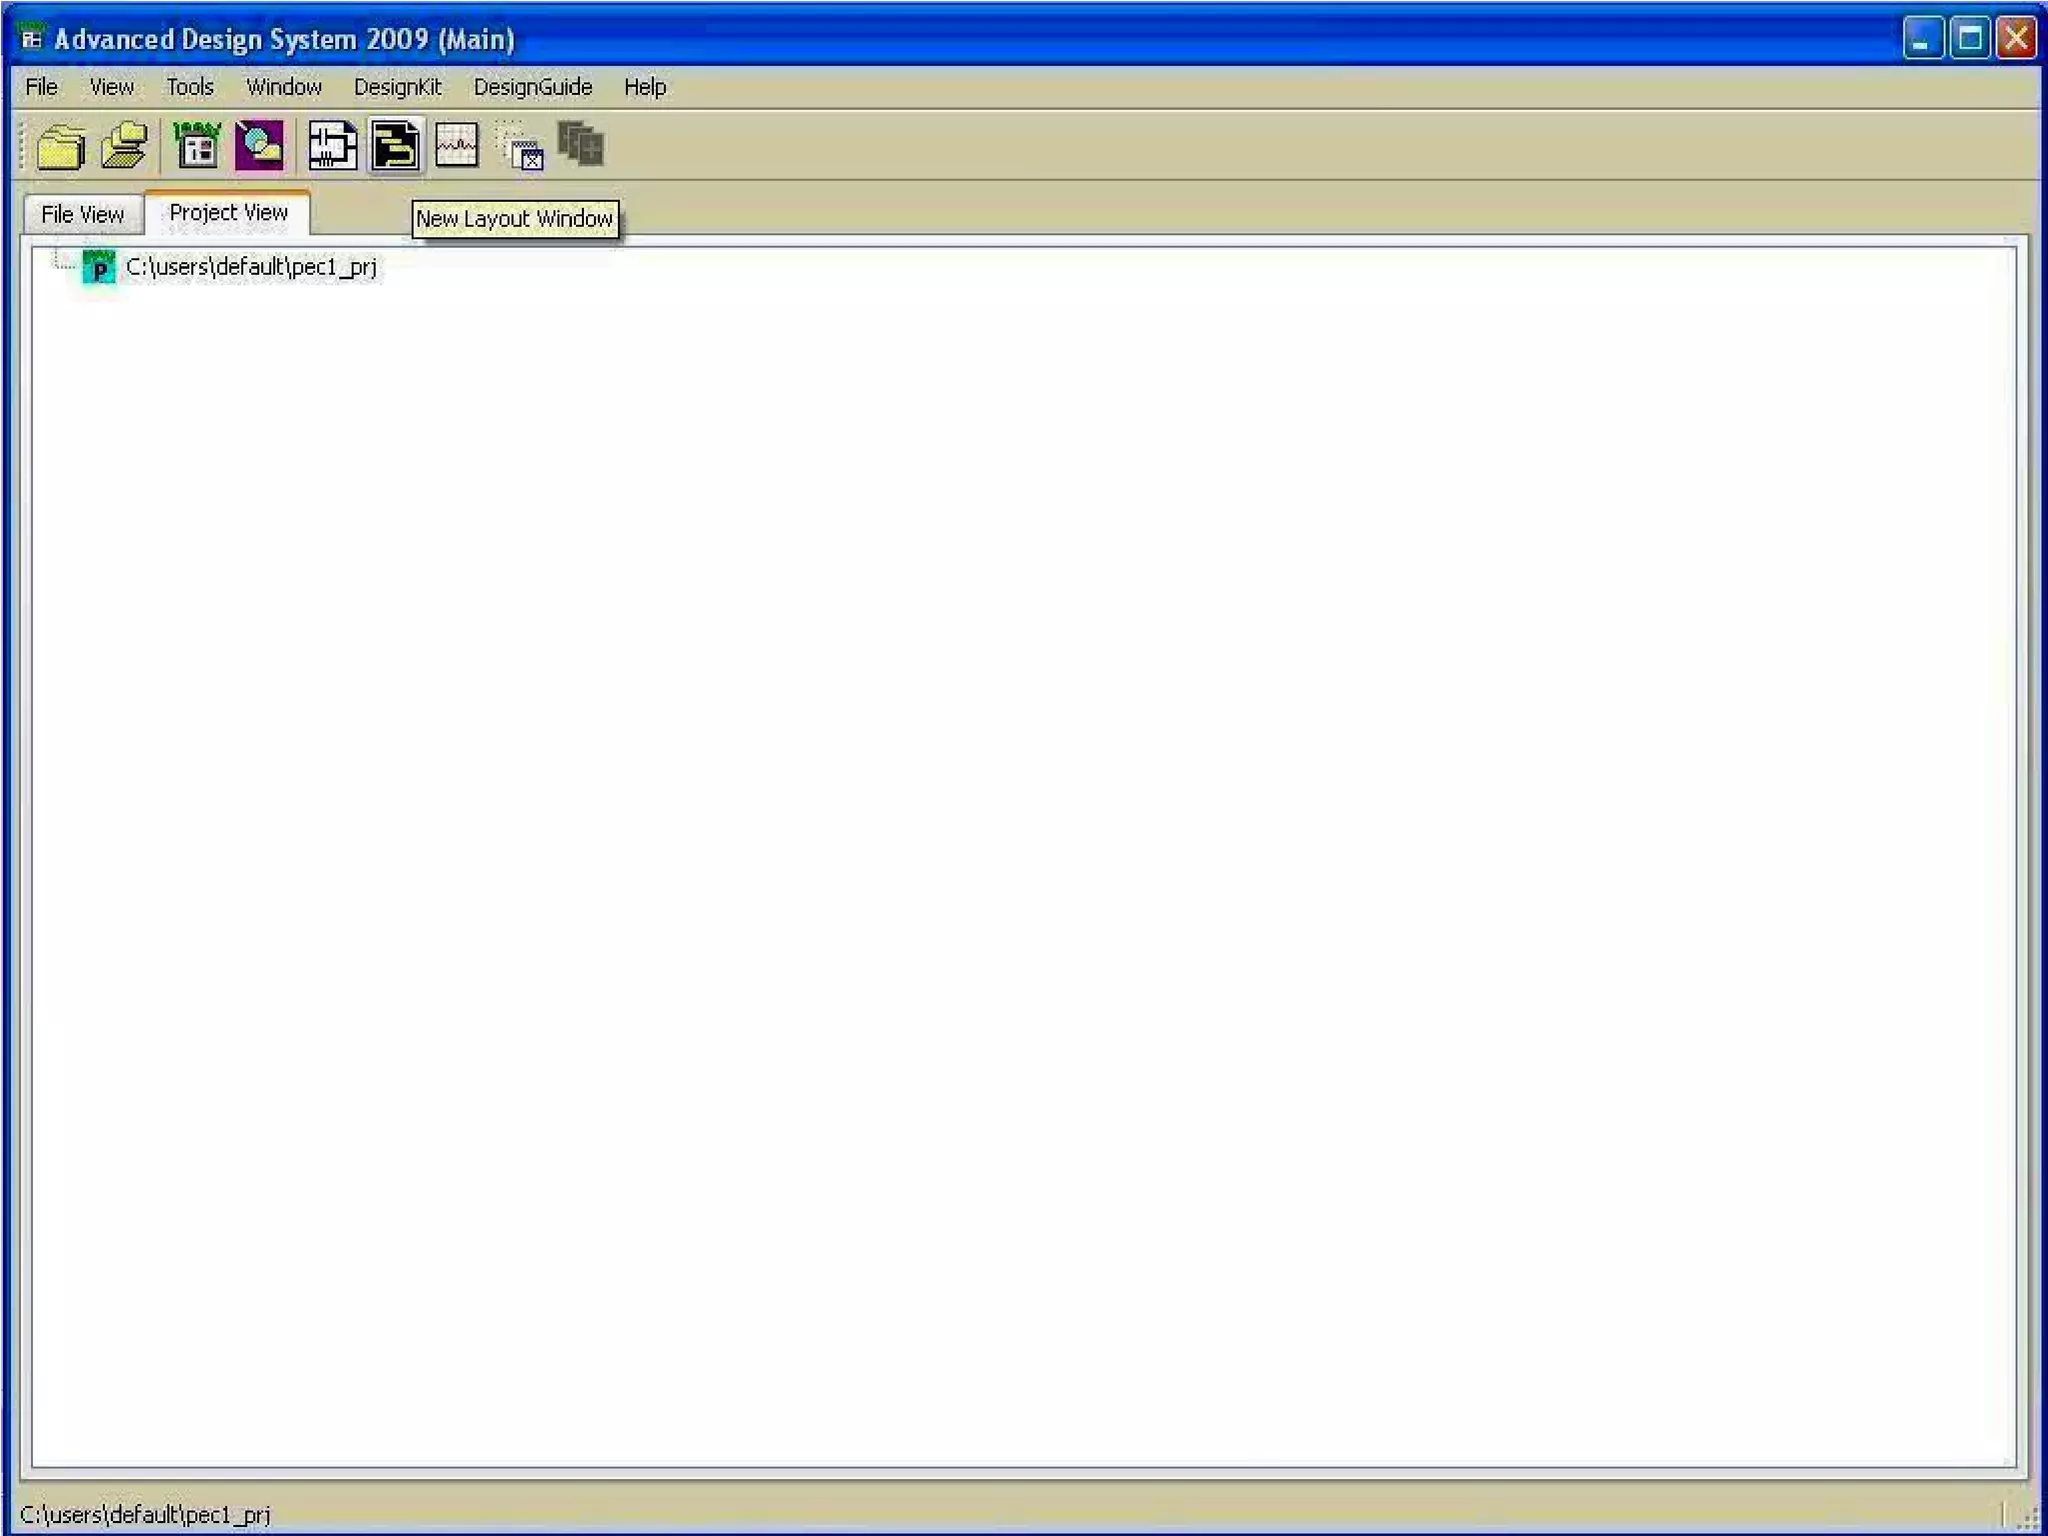Click the Create New Project toolbar icon
This screenshot has width=2048, height=1536.
[x=197, y=147]
